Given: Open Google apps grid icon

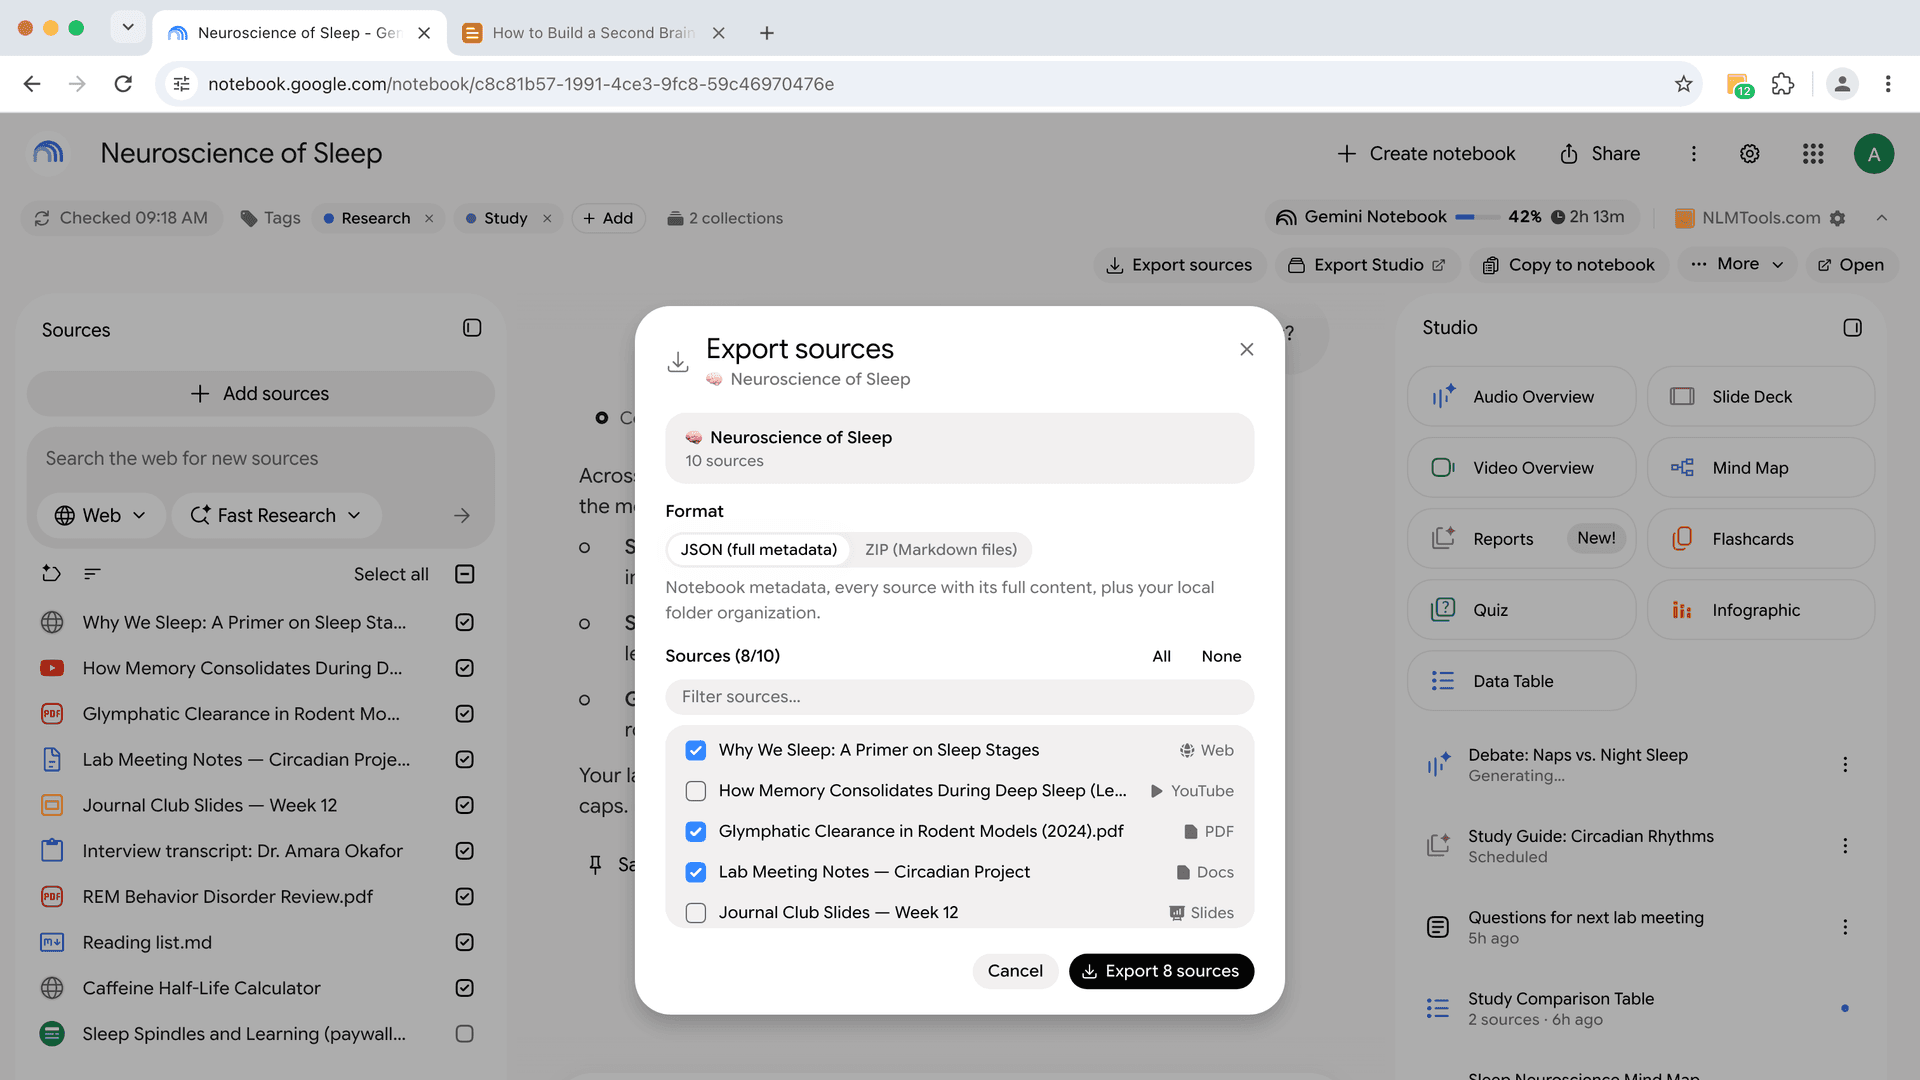Looking at the screenshot, I should point(1813,154).
